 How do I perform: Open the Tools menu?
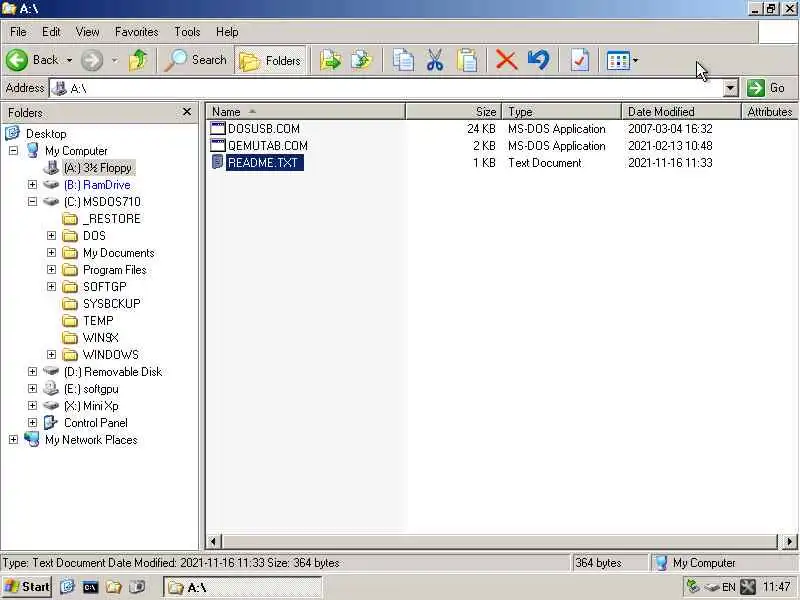(x=187, y=32)
